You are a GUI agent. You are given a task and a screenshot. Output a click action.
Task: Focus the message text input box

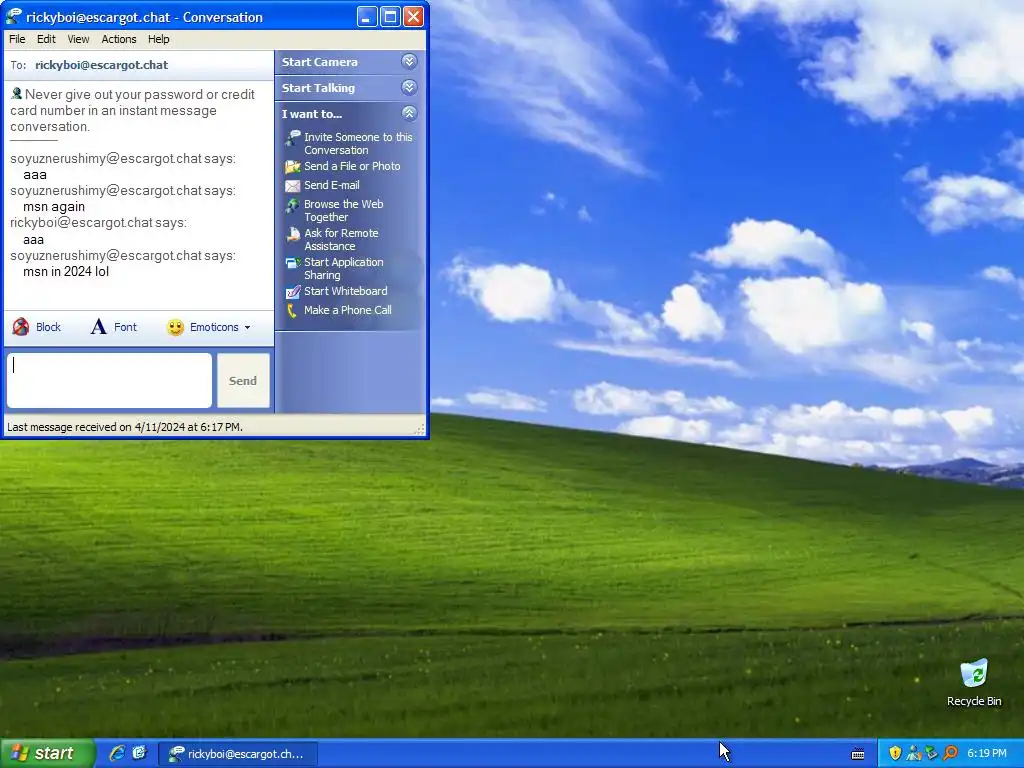click(109, 381)
